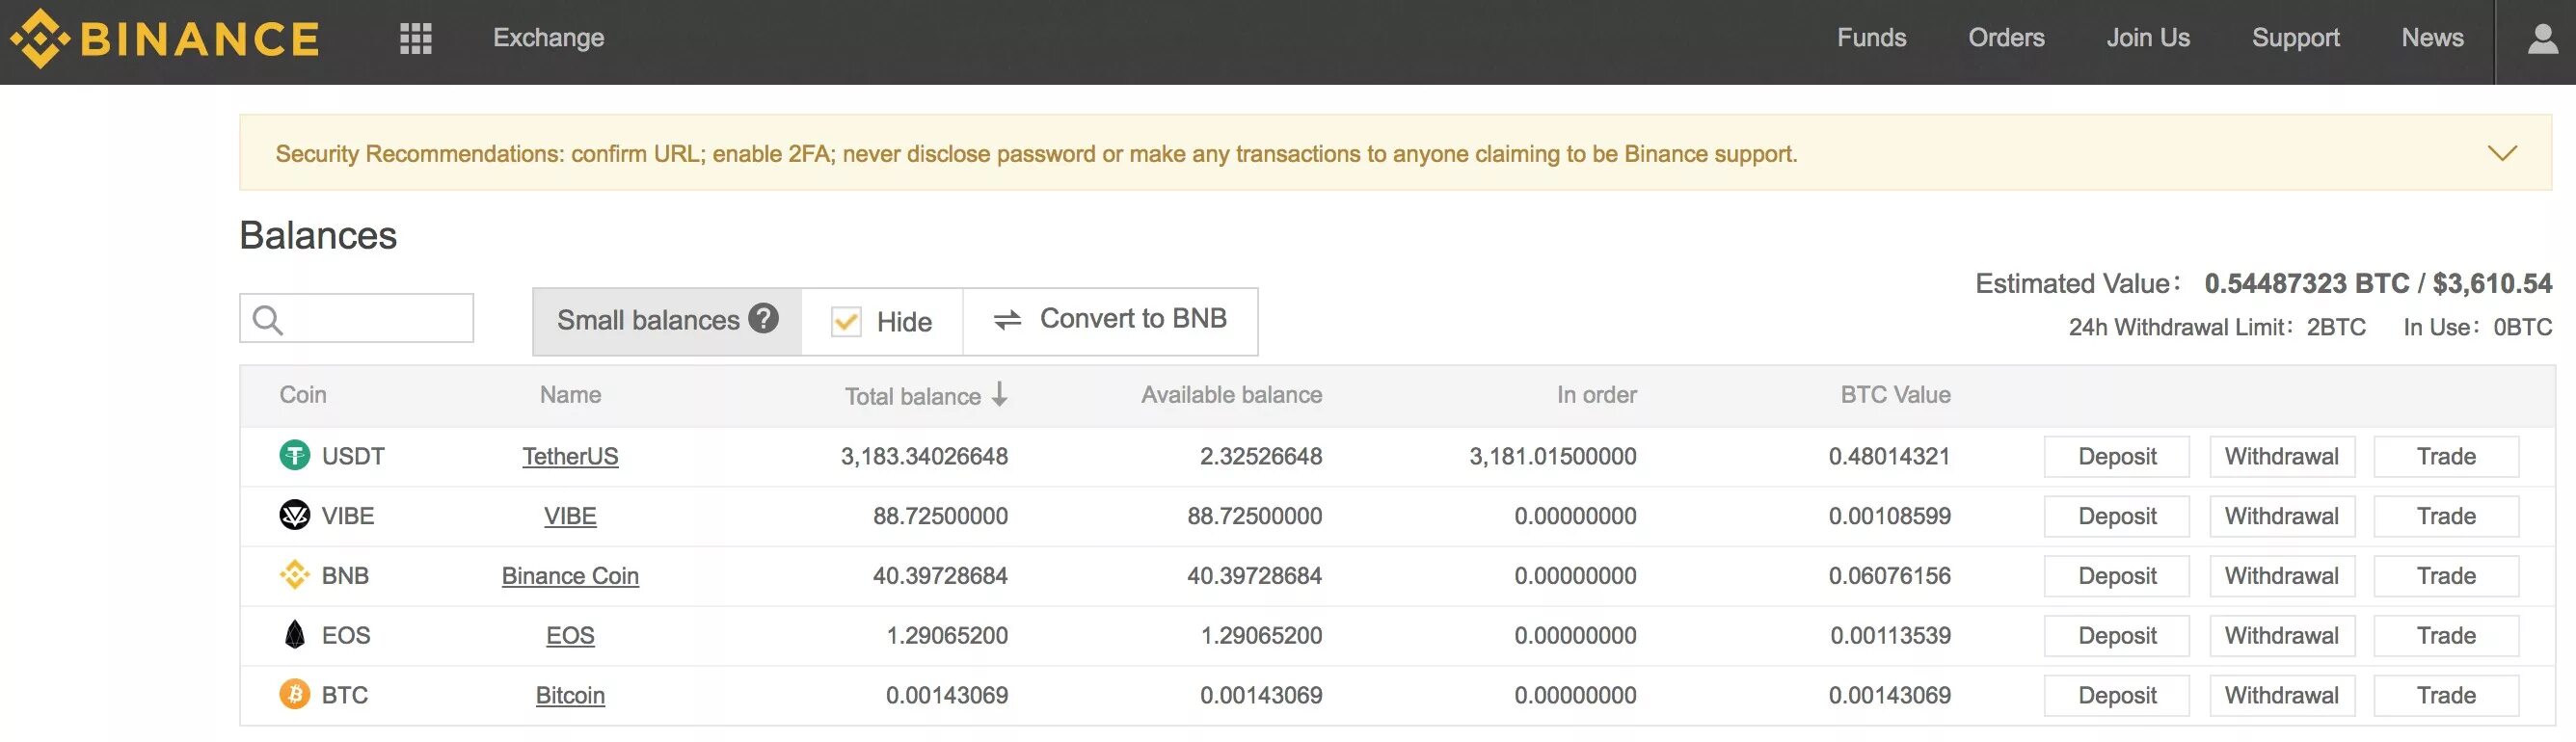2576x742 pixels.
Task: Click Withdrawal for BNB
Action: click(2282, 576)
